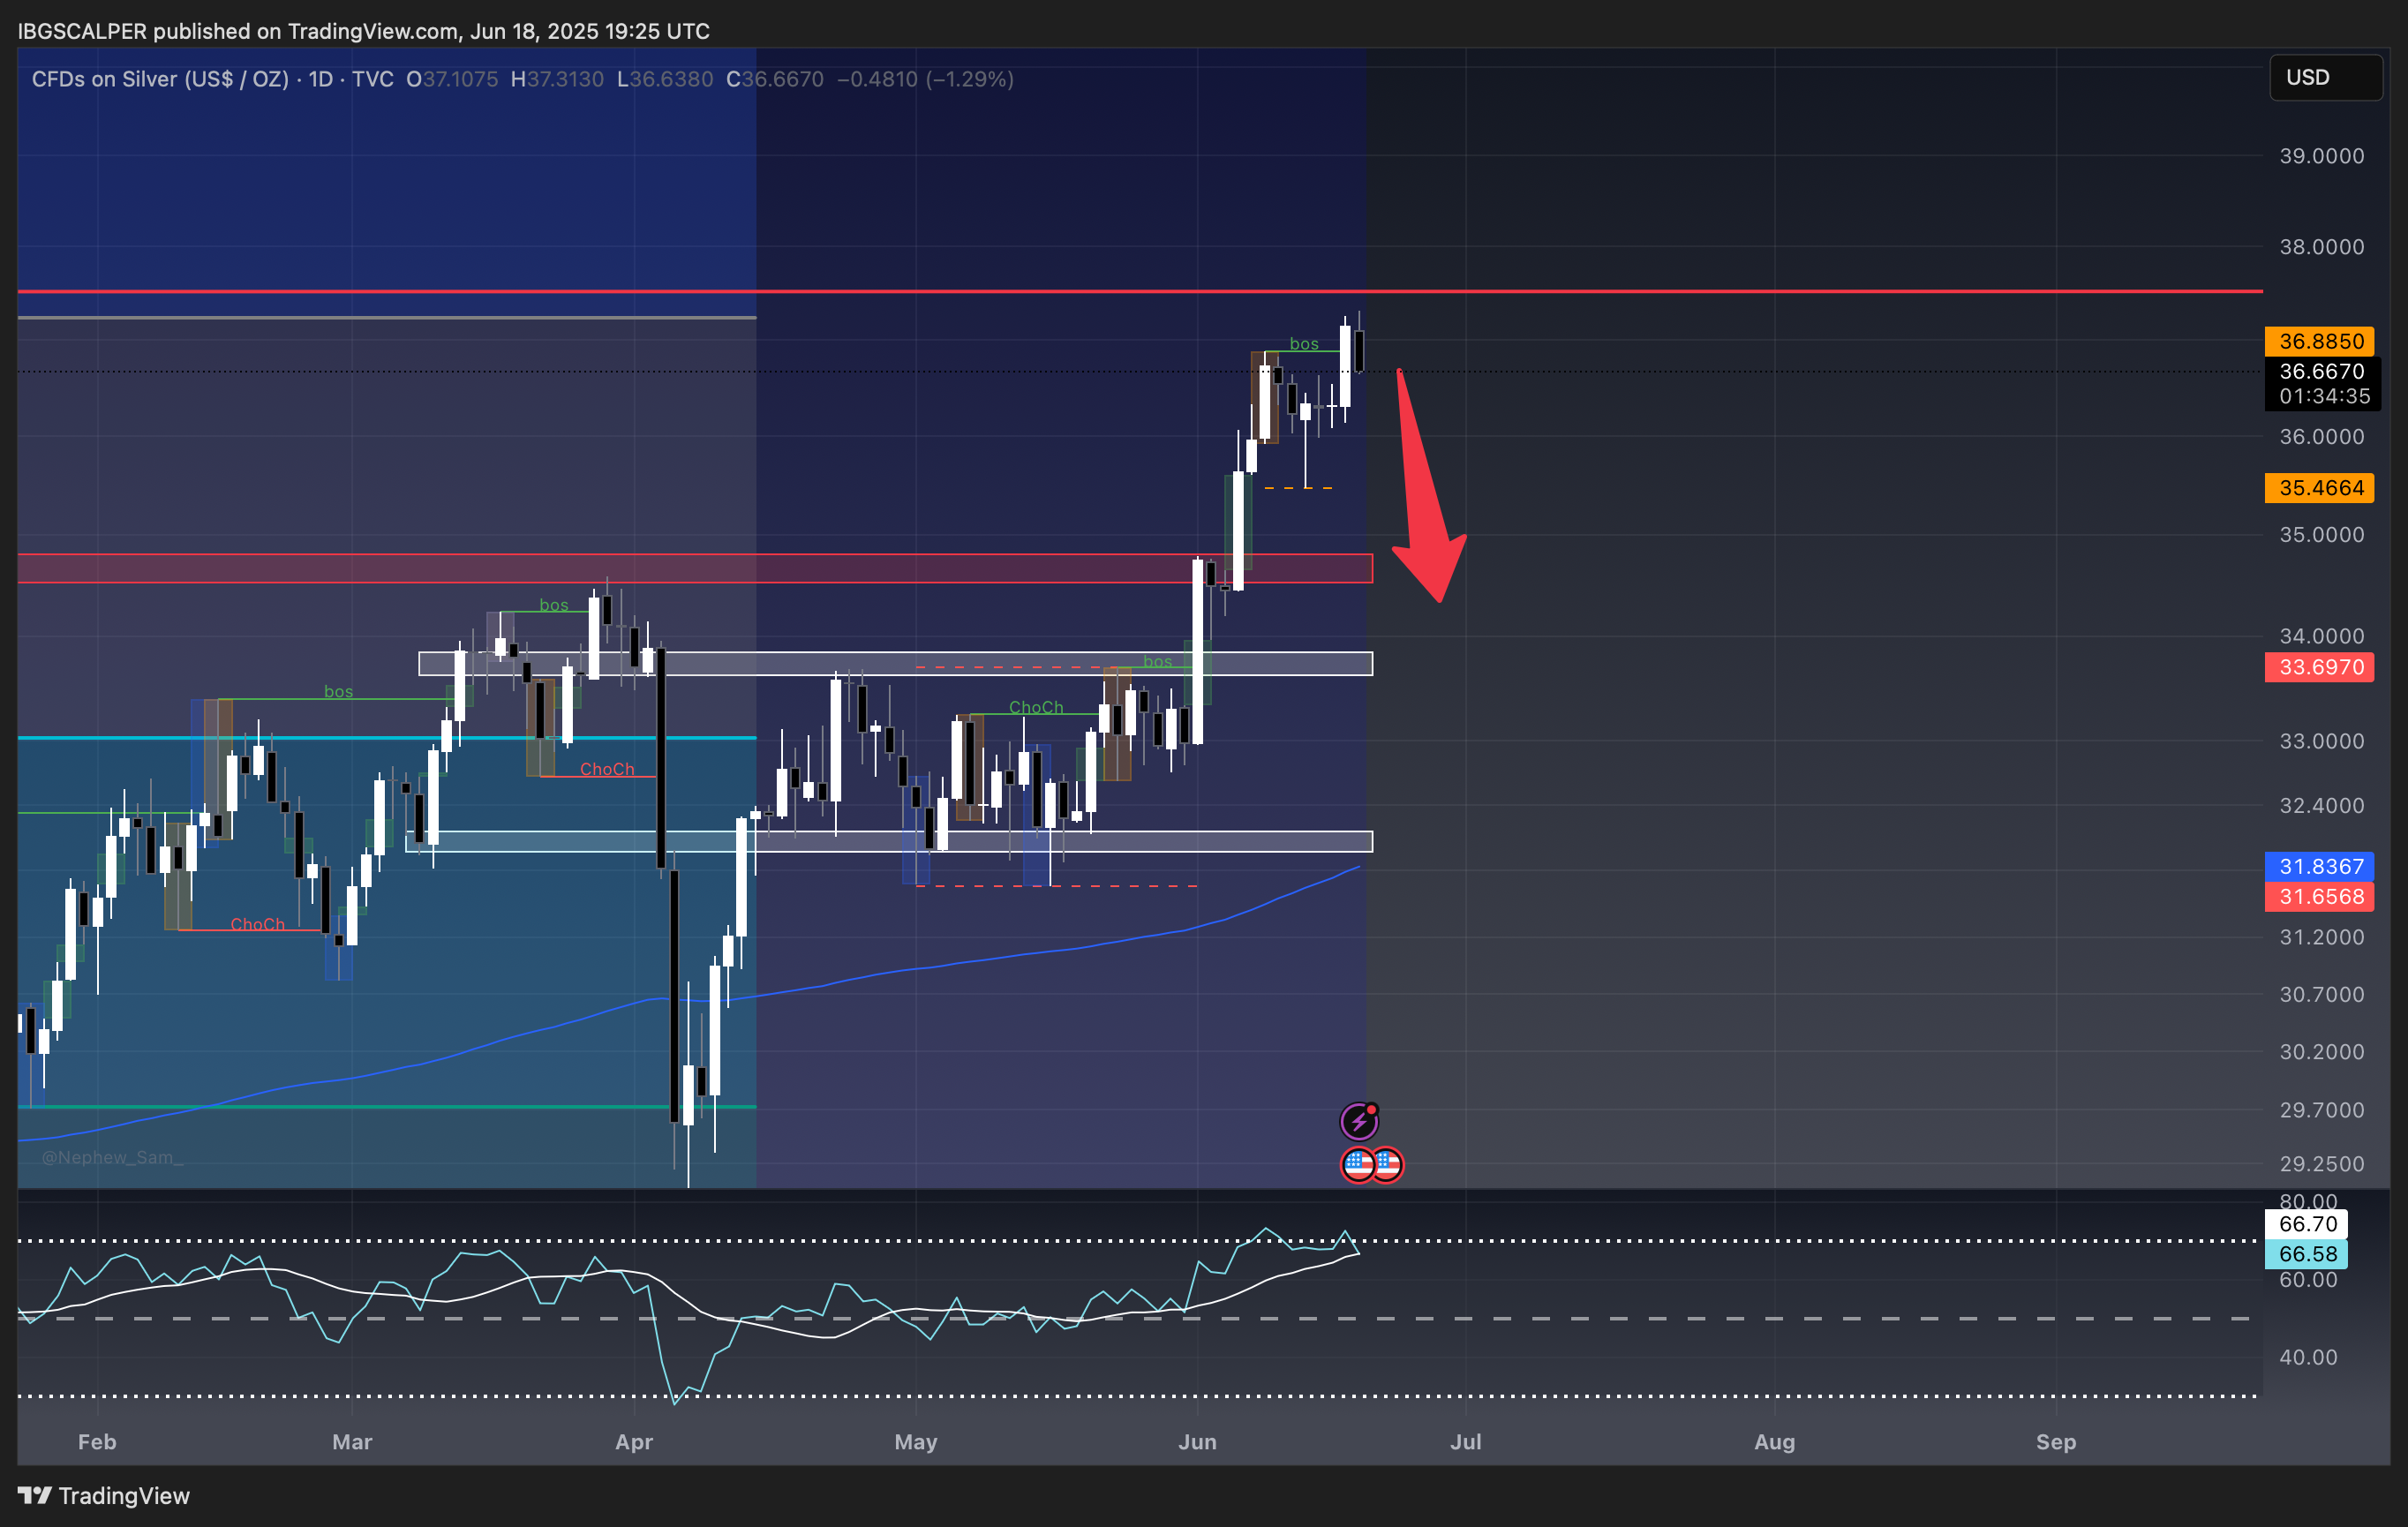
Task: Click the close value C36.6670
Action: coord(775,79)
